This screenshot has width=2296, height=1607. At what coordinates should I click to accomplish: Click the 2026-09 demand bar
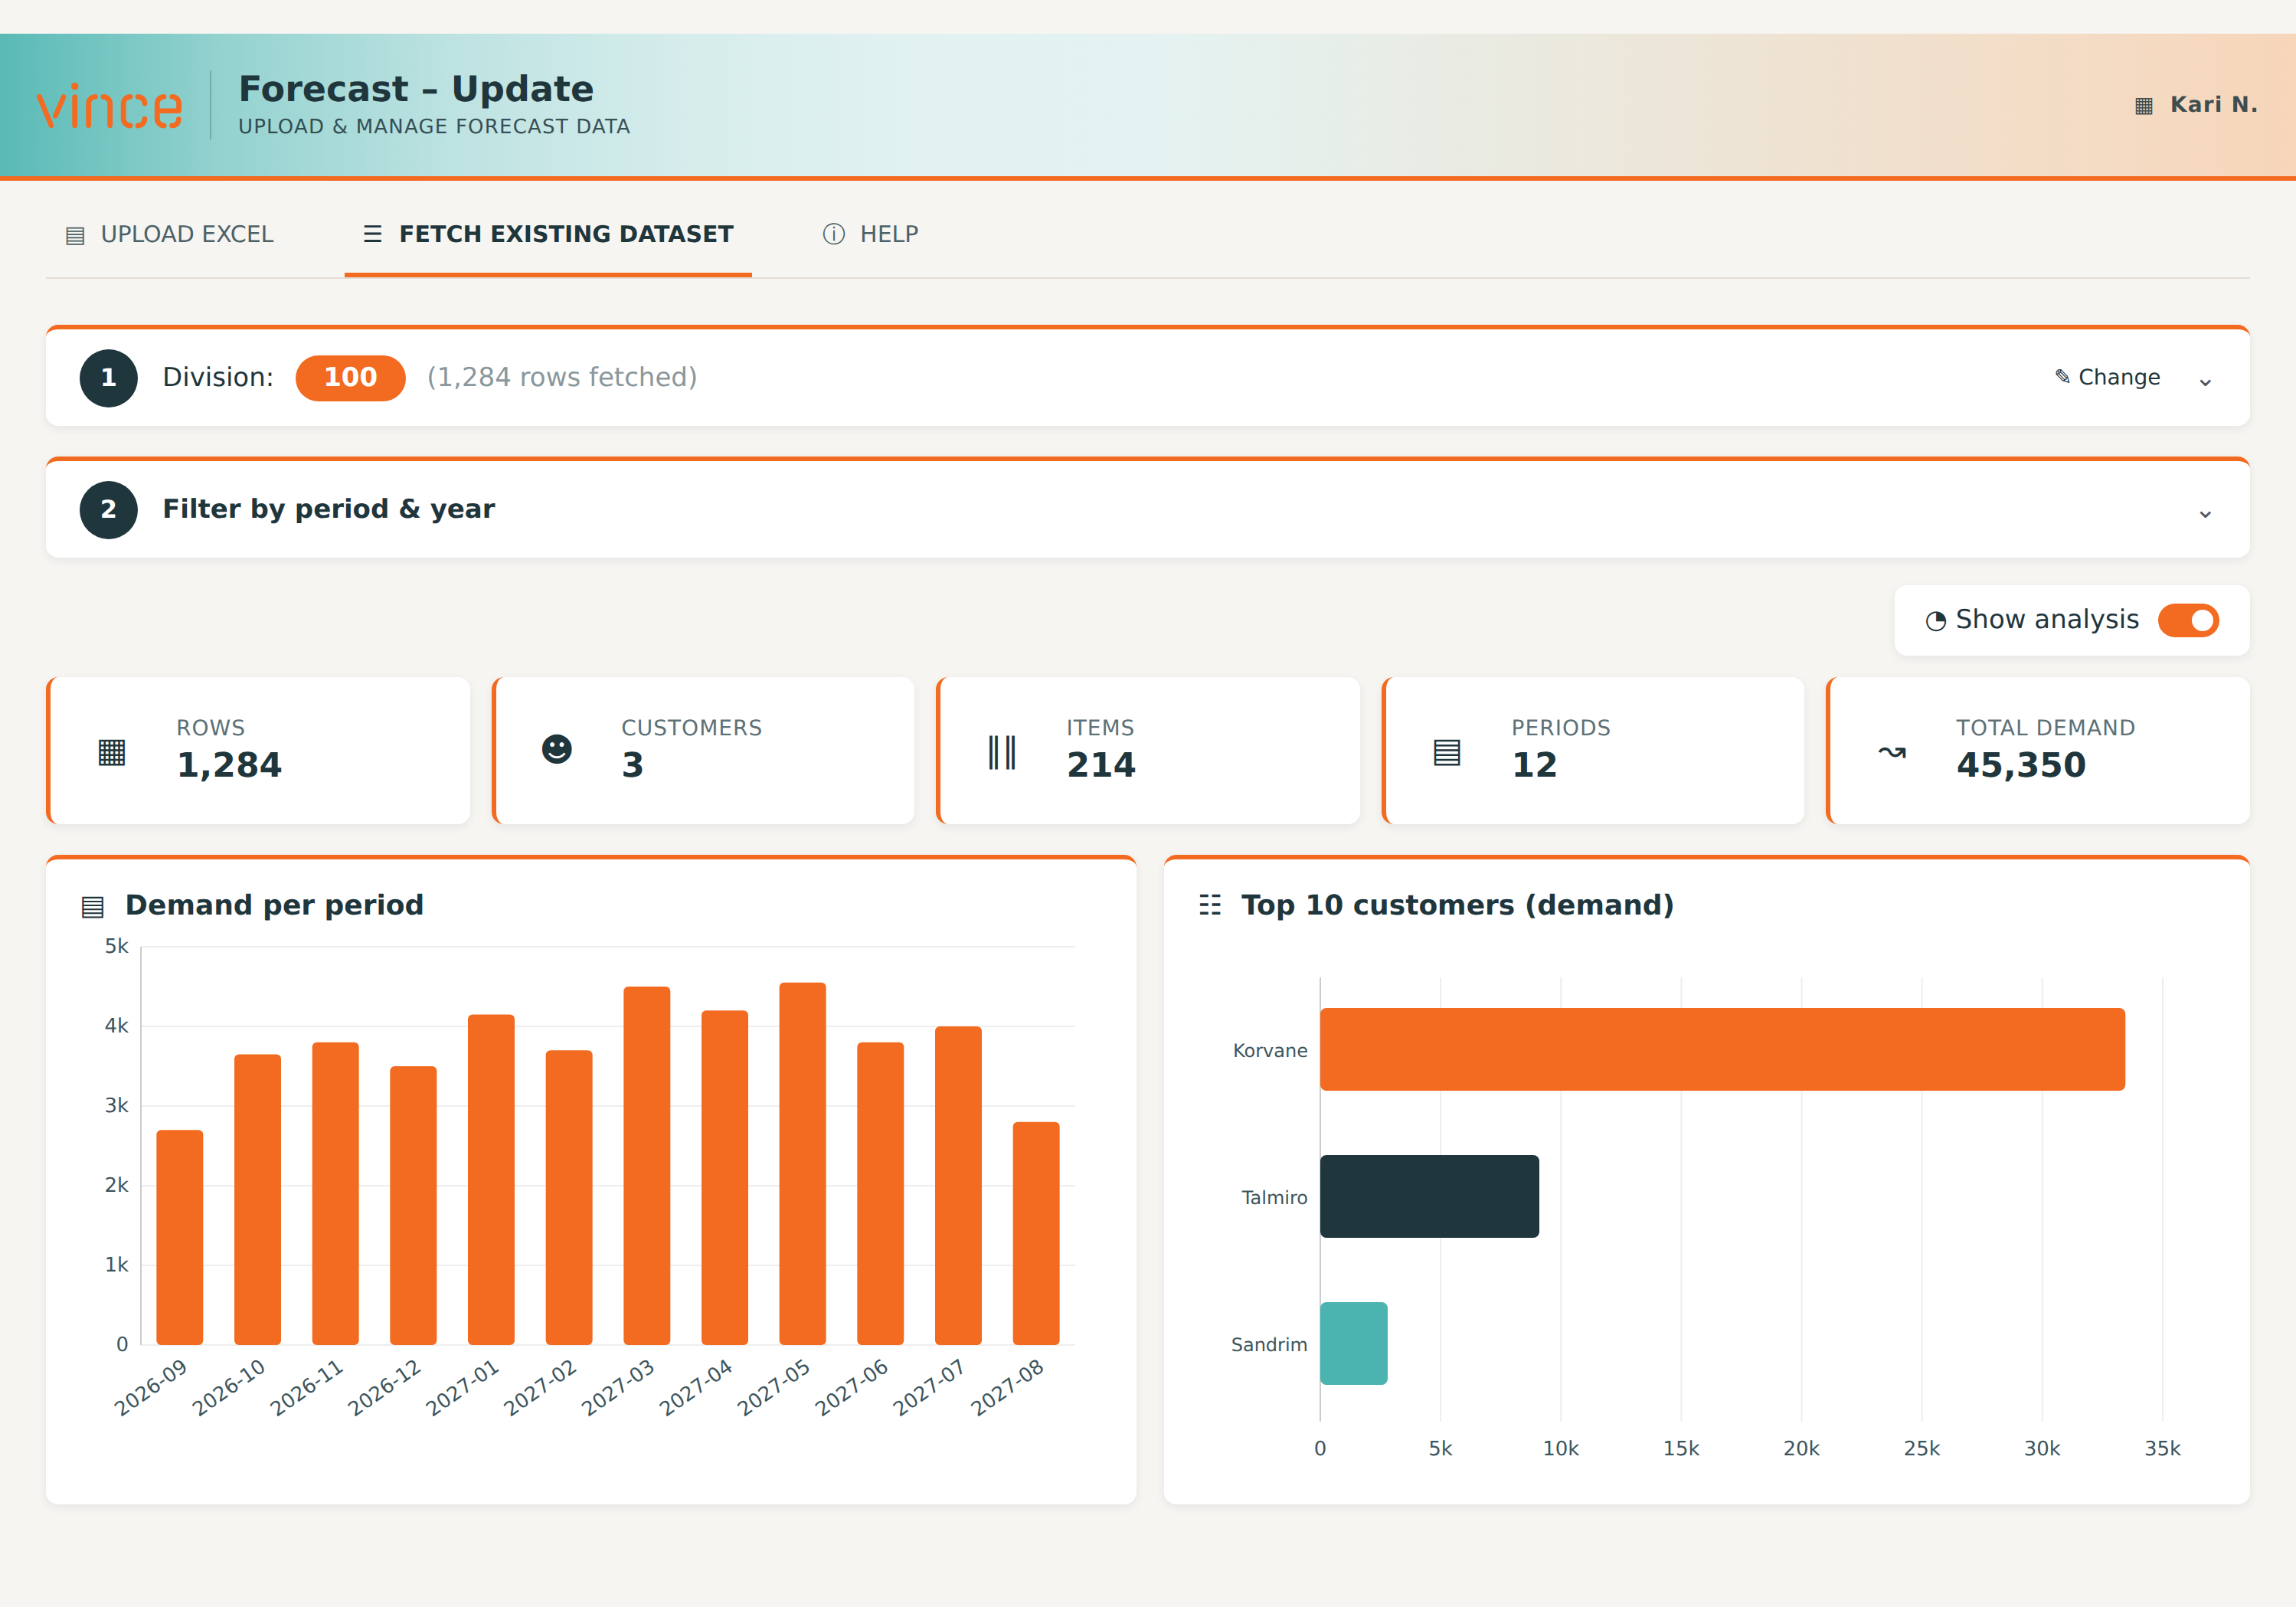[x=180, y=1238]
